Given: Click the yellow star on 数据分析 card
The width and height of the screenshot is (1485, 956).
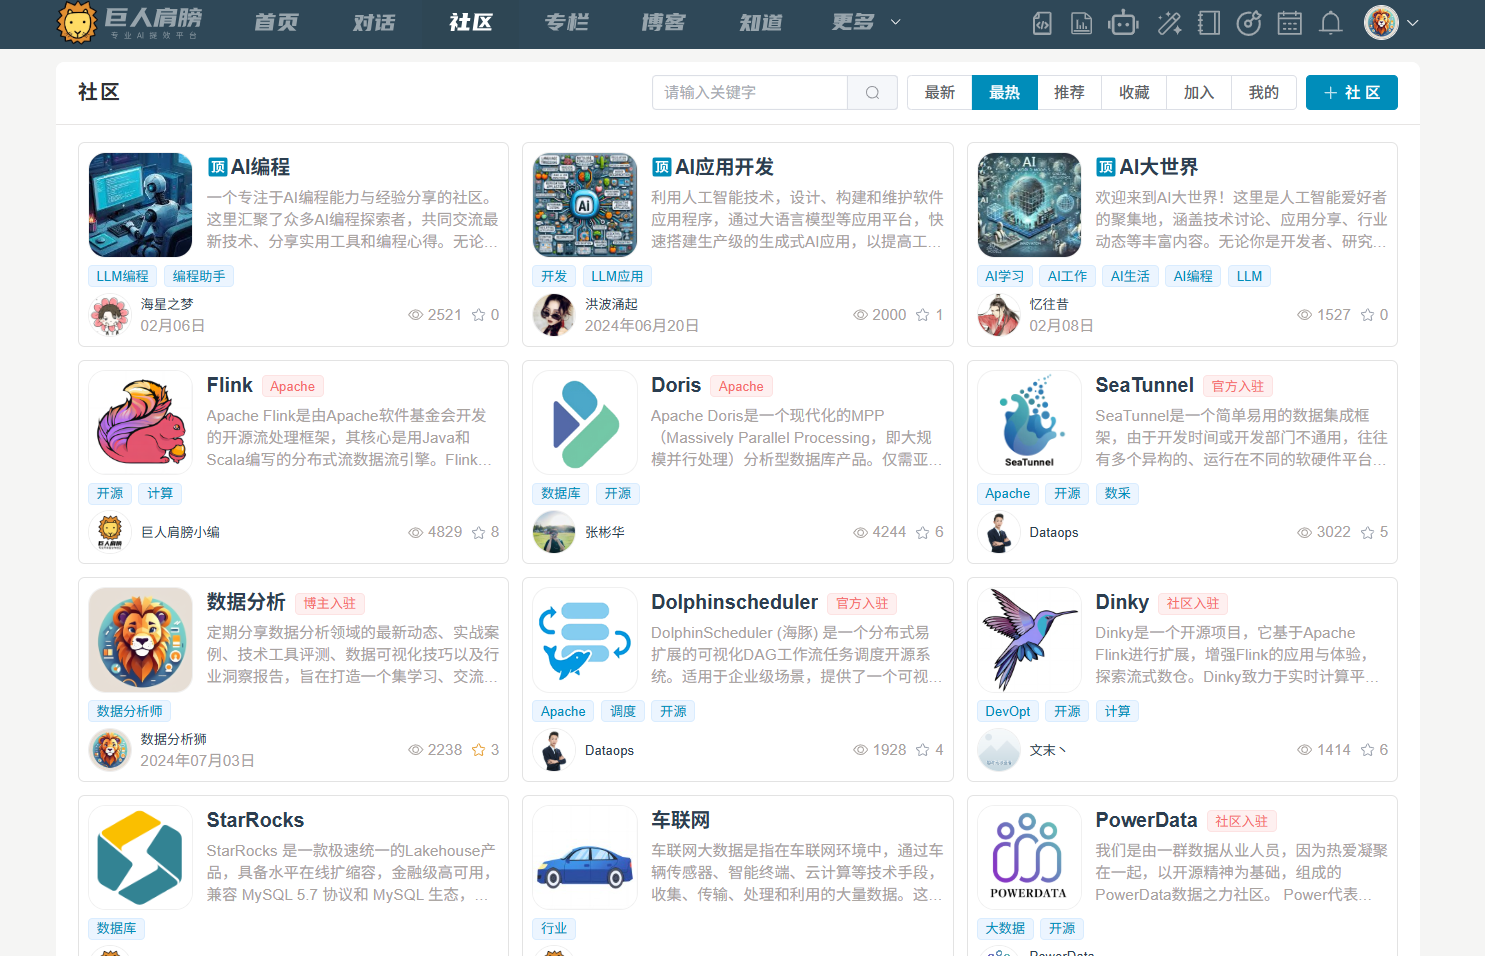Looking at the screenshot, I should (x=479, y=750).
